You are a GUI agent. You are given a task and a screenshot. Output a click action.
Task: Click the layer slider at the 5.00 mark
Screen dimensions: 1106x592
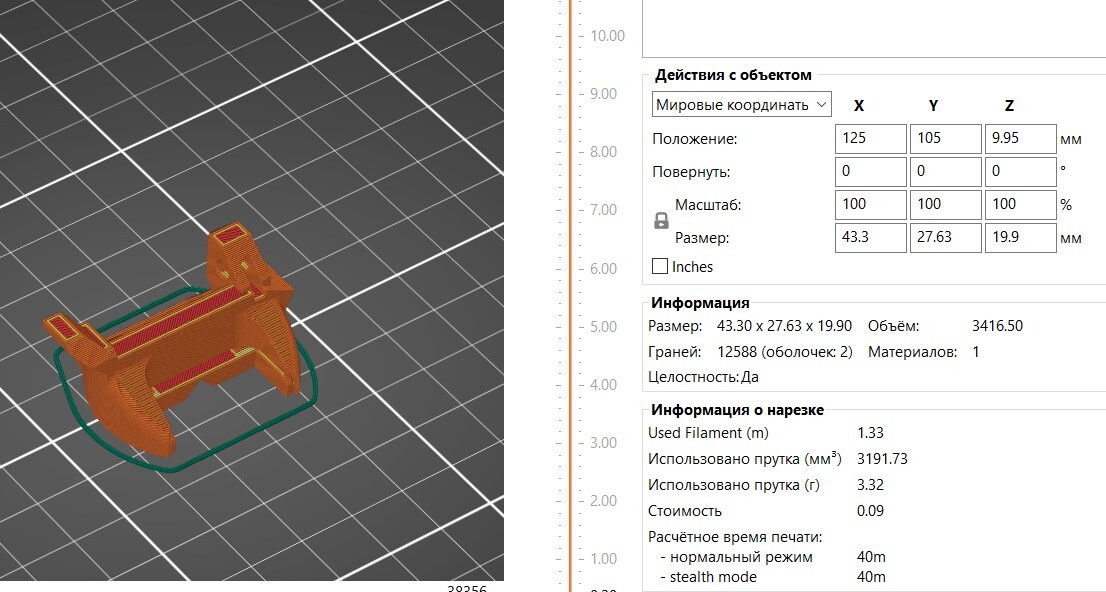point(570,326)
